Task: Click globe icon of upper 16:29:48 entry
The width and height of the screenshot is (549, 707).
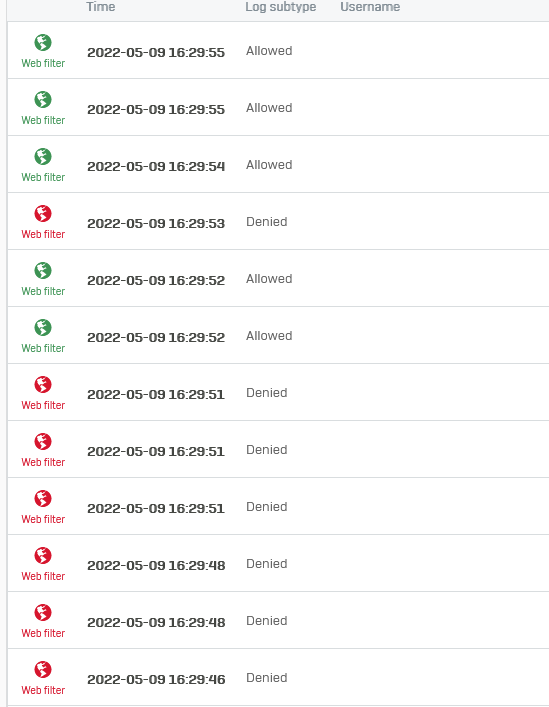Action: tap(43, 556)
